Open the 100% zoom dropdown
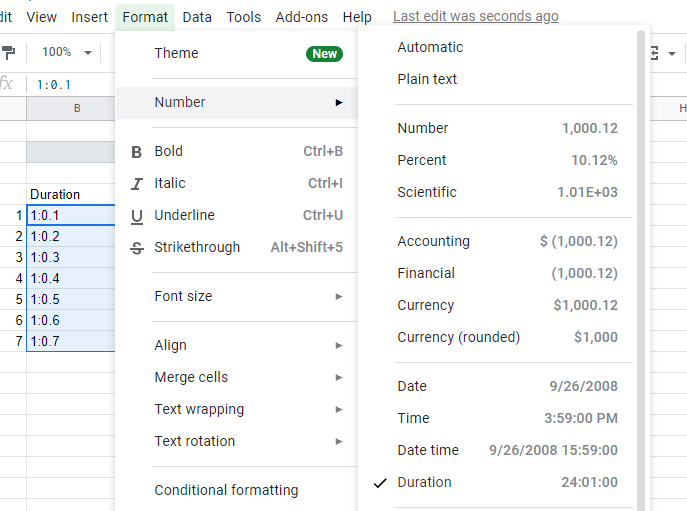The image size is (687, 511). click(x=67, y=53)
